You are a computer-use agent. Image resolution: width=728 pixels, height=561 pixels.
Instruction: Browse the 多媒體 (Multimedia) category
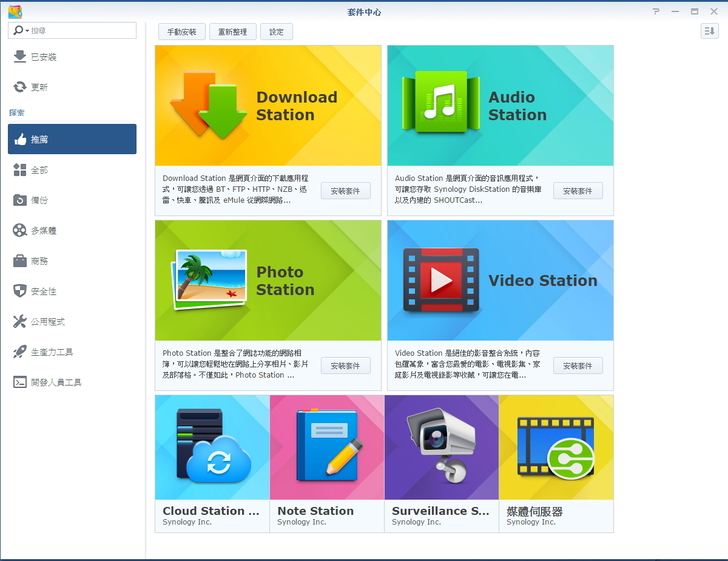[44, 230]
